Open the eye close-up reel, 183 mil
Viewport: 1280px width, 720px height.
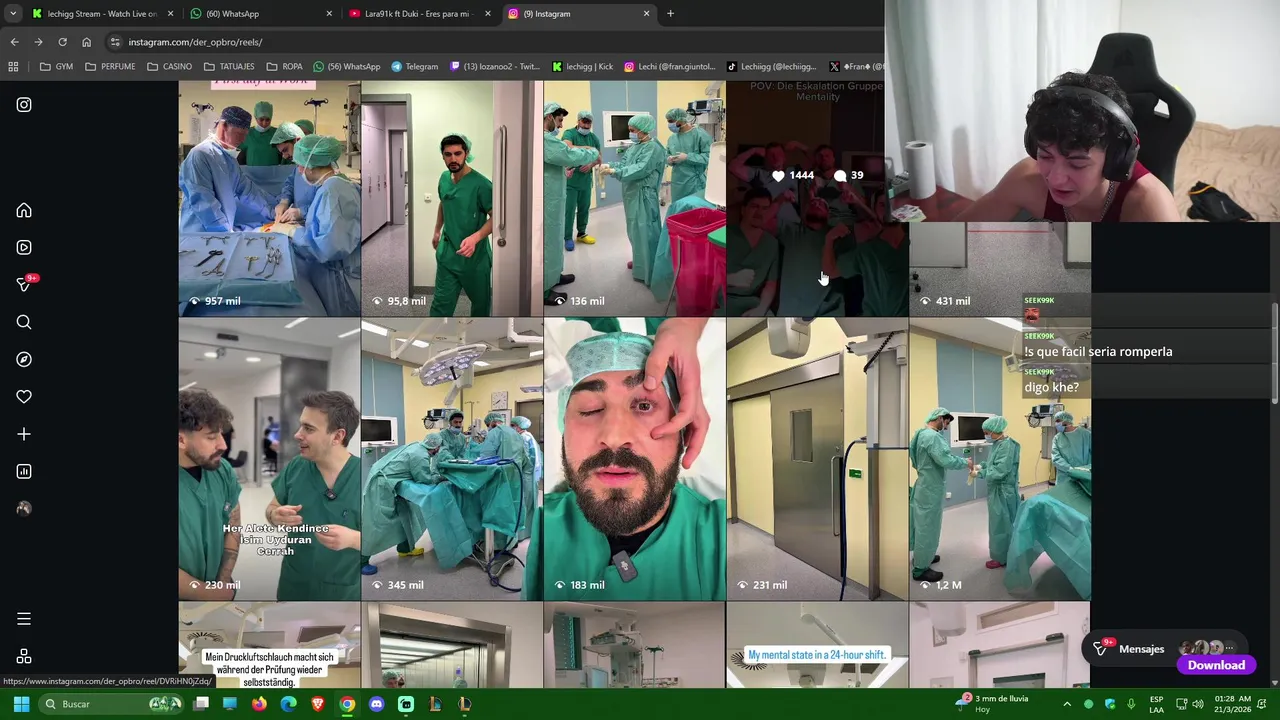click(x=634, y=459)
